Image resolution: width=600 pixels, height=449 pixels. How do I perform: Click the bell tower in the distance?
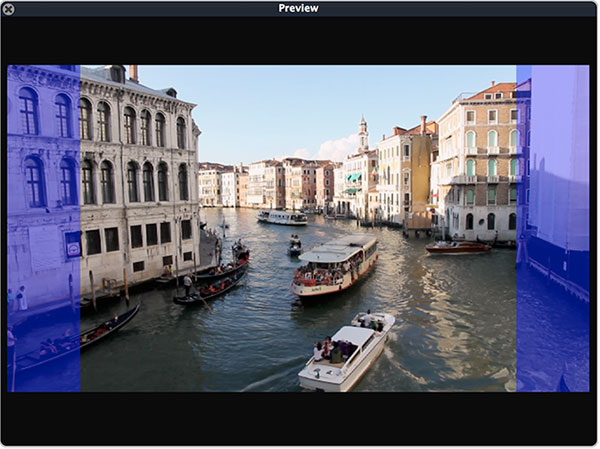[363, 134]
